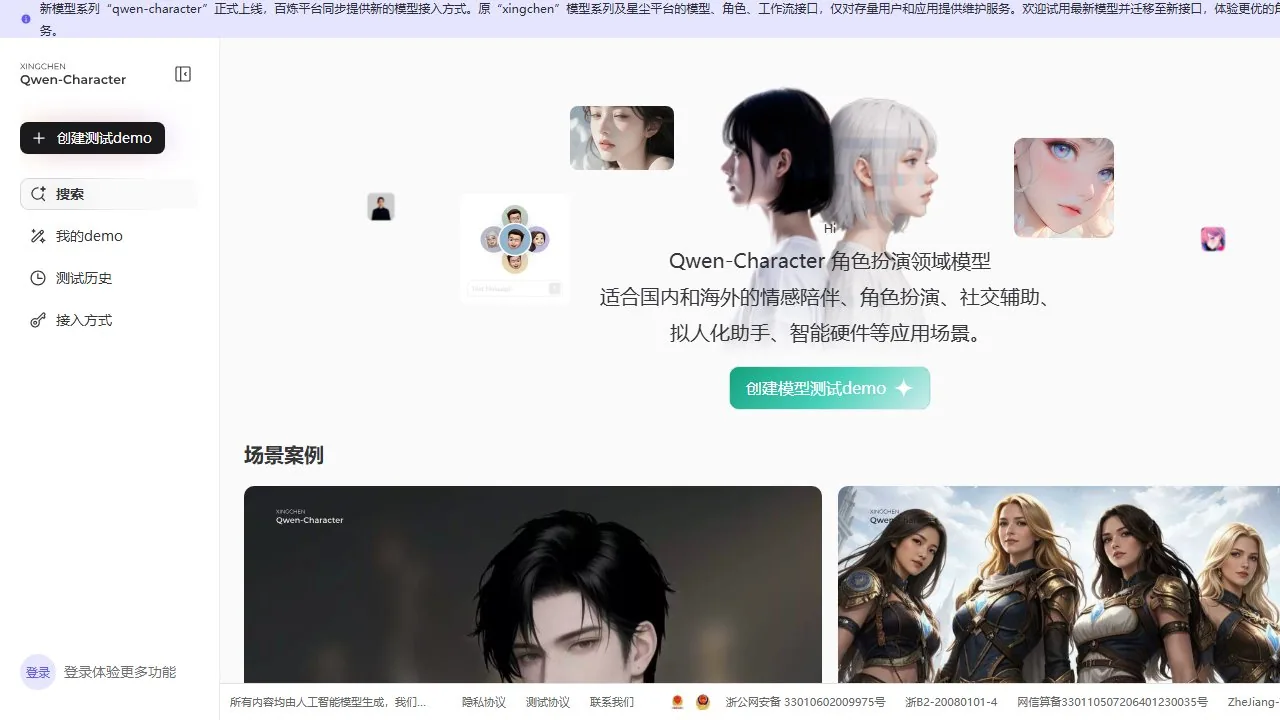Open 测试历史 in the sidebar

point(109,278)
